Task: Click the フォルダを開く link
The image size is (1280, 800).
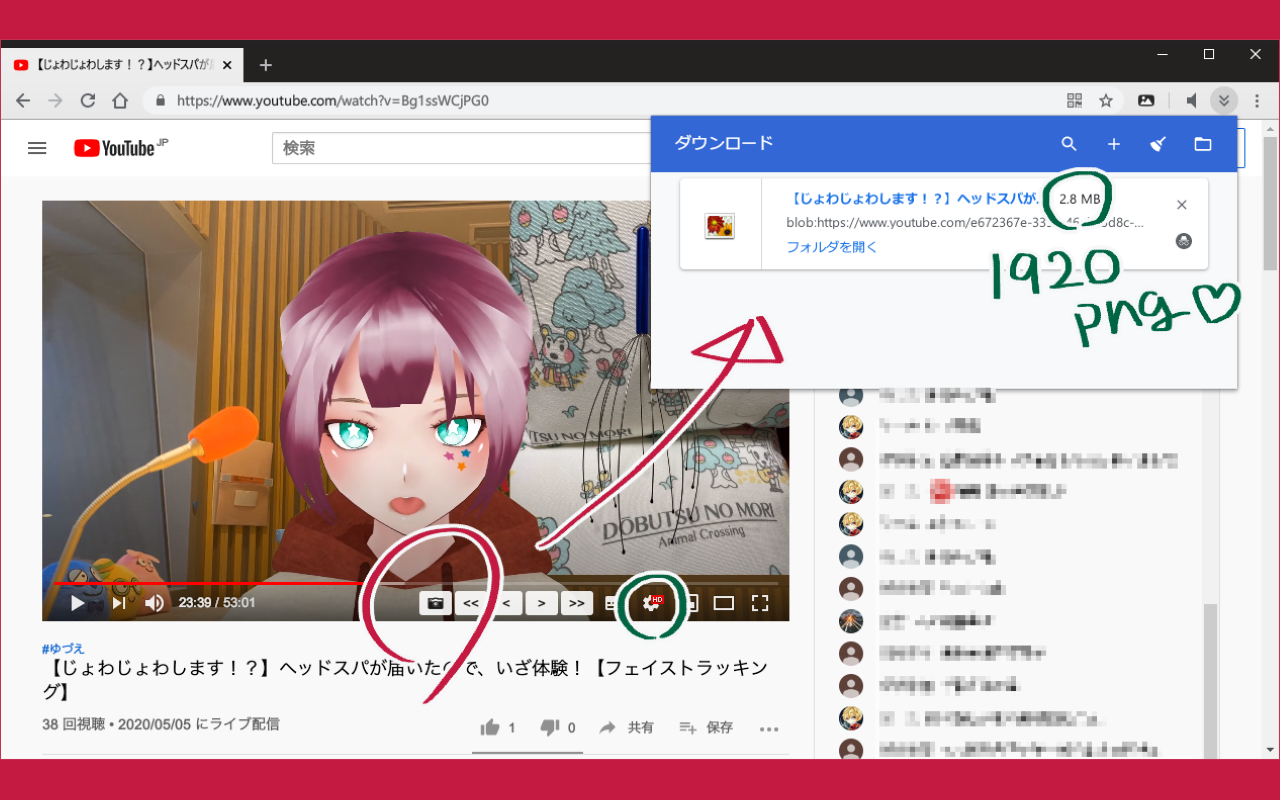Action: pos(831,247)
